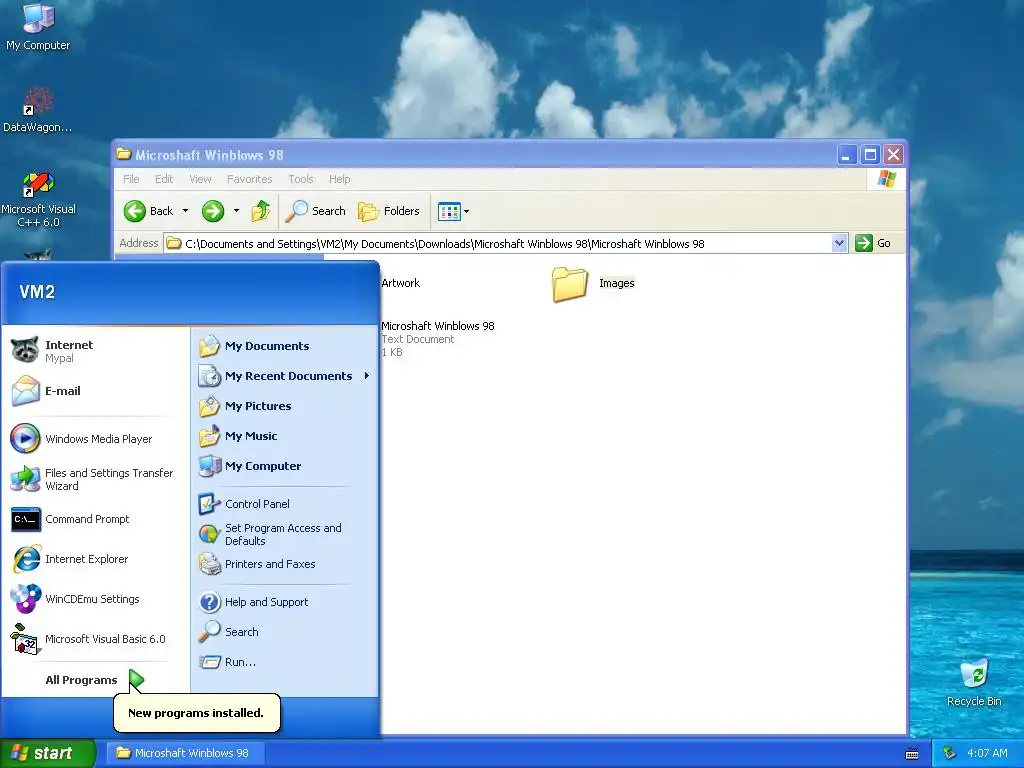This screenshot has width=1024, height=768.
Task: Open the Views dropdown in the toolbar
Action: tap(453, 211)
